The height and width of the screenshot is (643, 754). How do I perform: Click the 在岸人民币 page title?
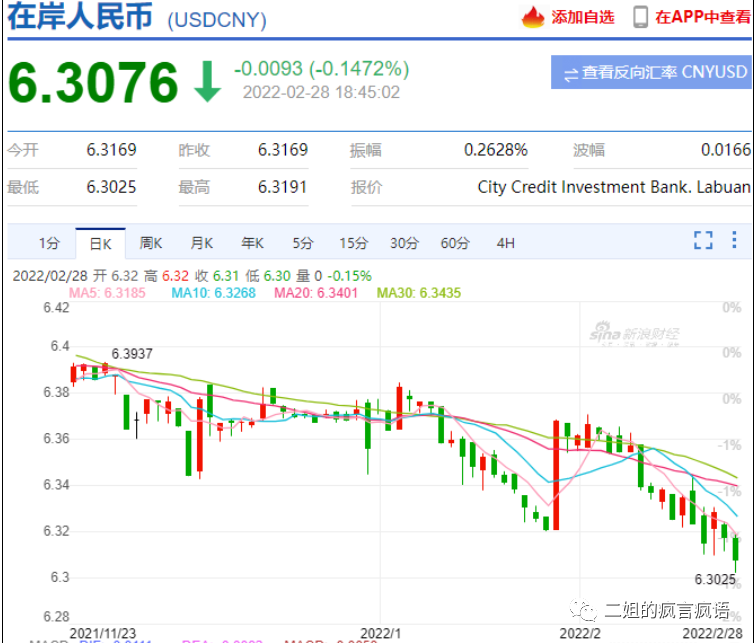[80, 16]
